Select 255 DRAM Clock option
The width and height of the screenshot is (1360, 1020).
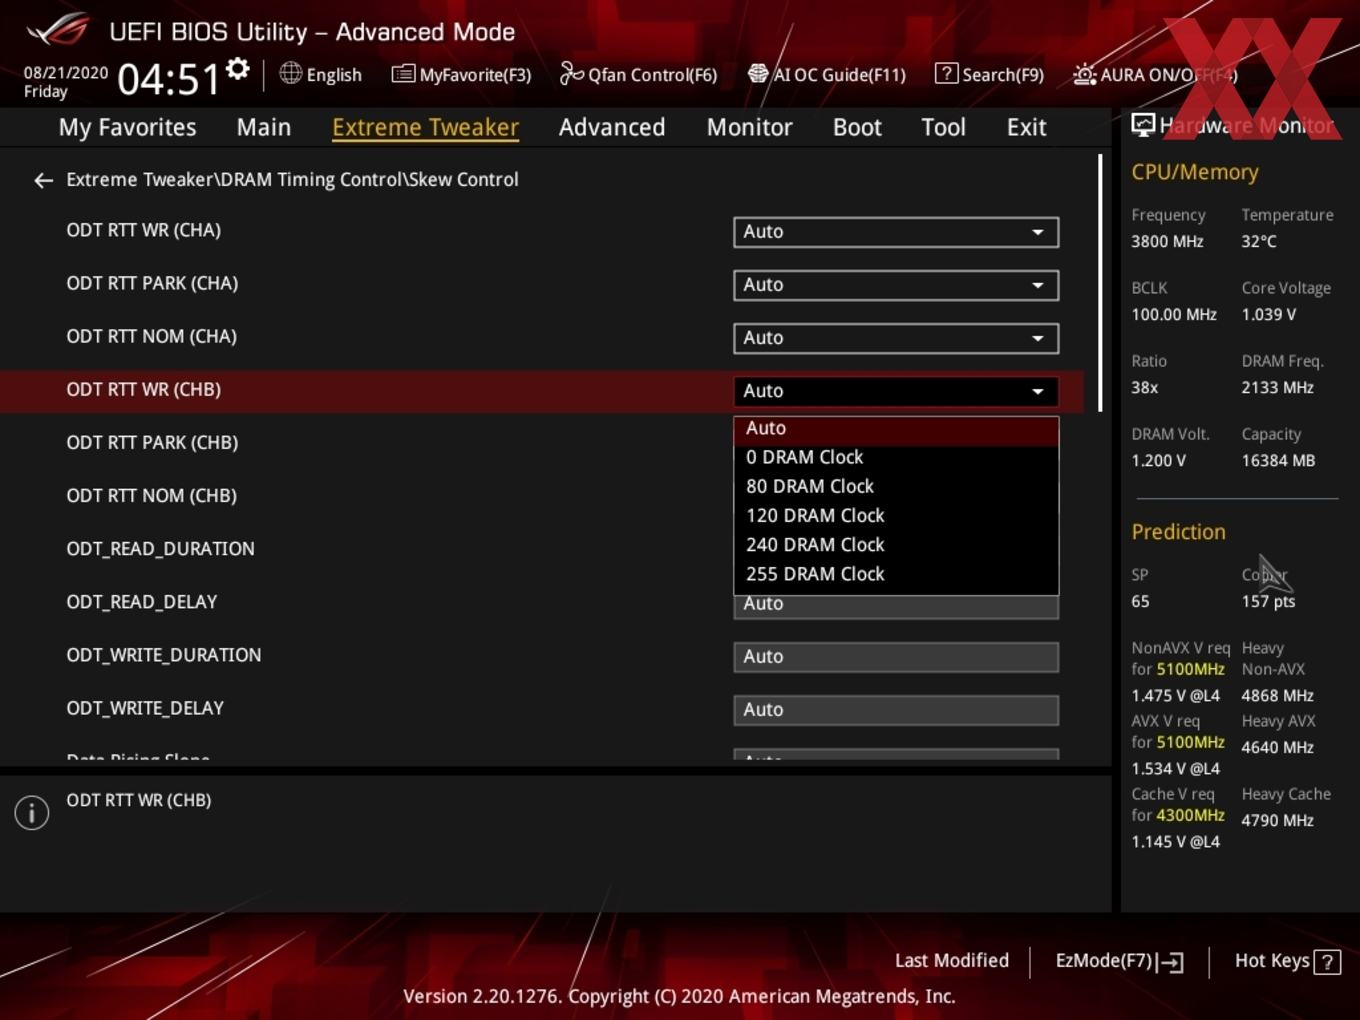[x=896, y=574]
